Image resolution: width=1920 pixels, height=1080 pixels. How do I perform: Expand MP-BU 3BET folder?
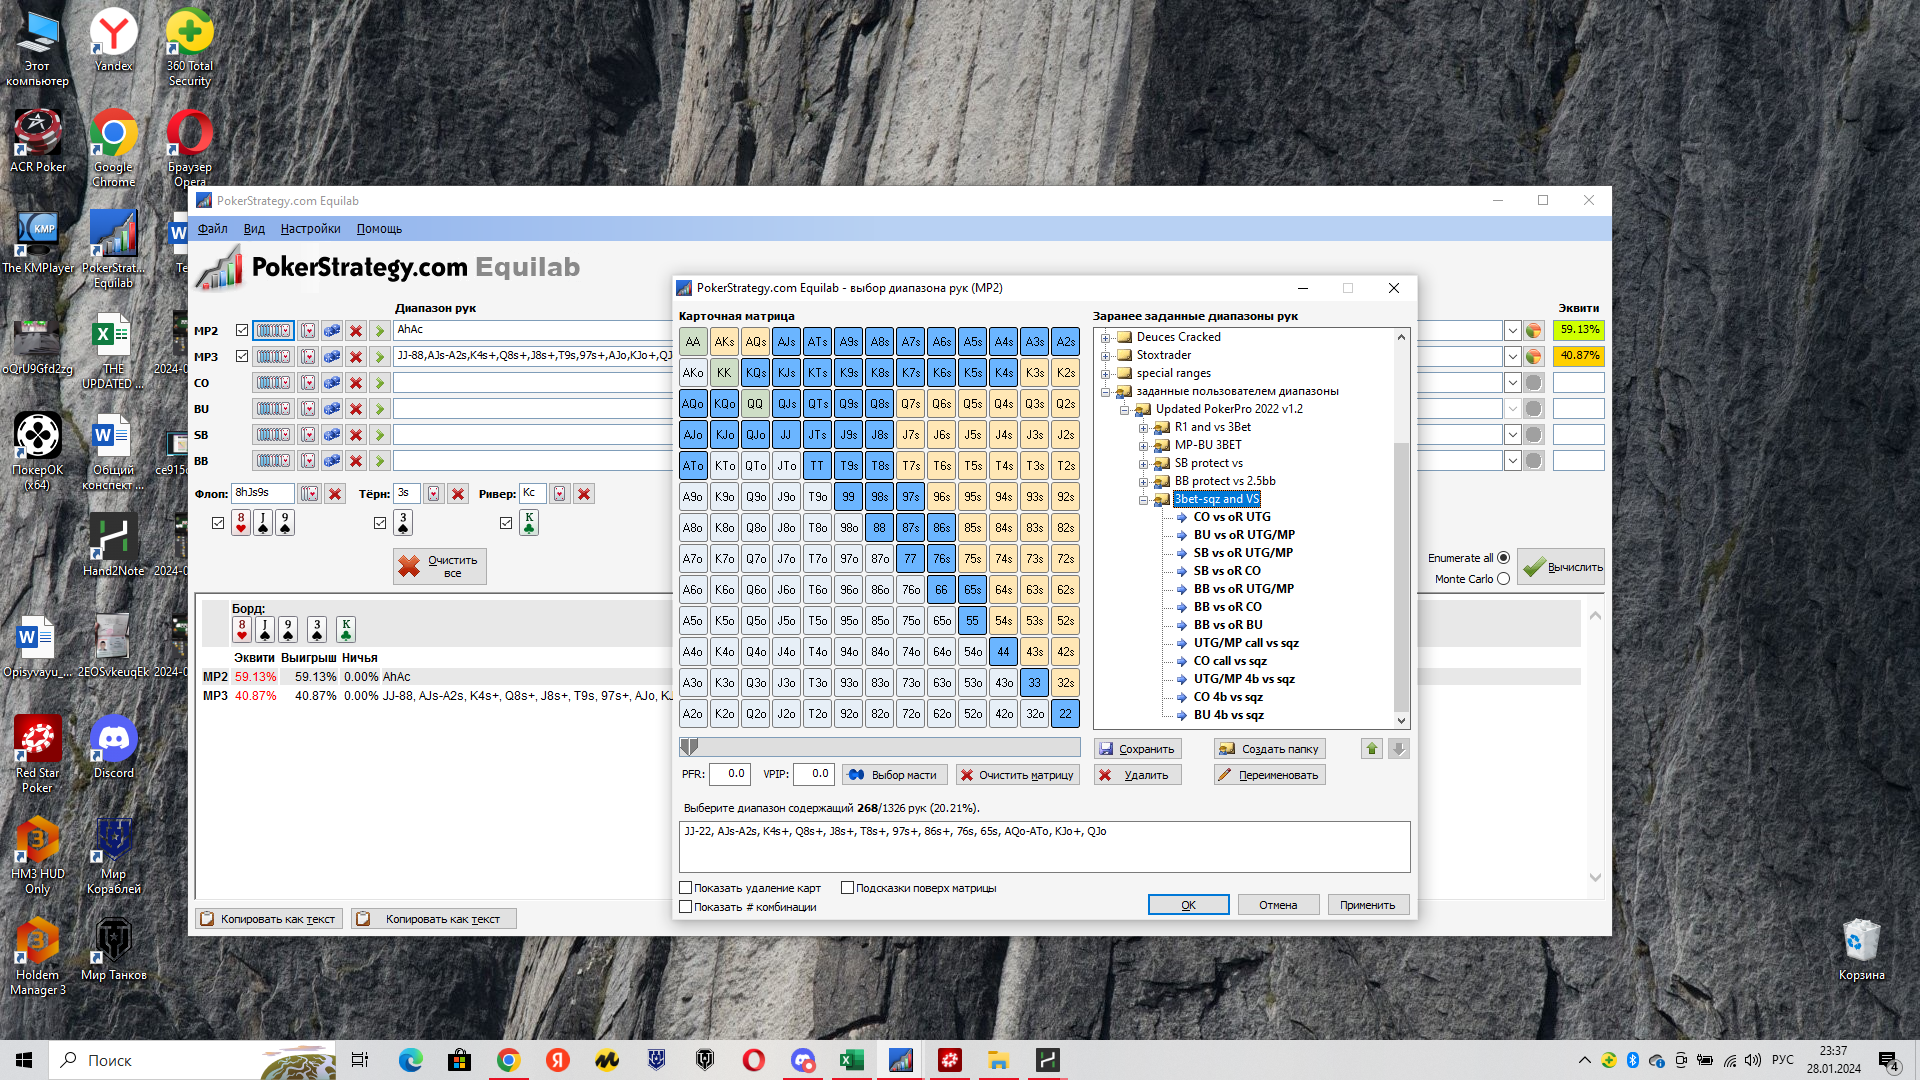(1144, 446)
